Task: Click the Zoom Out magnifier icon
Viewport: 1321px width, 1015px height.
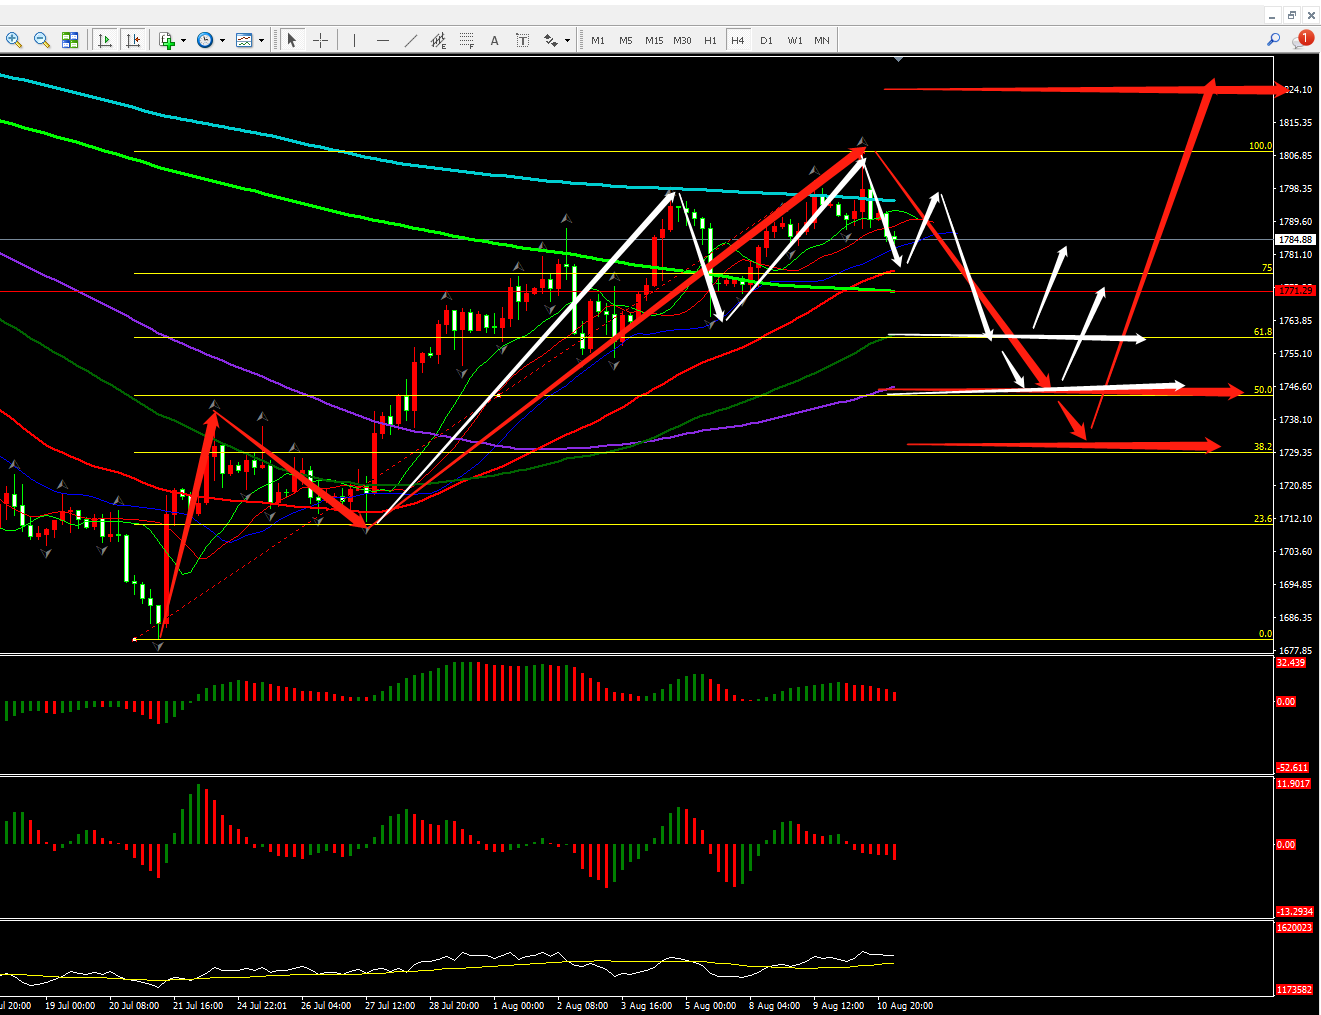Action: 42,40
